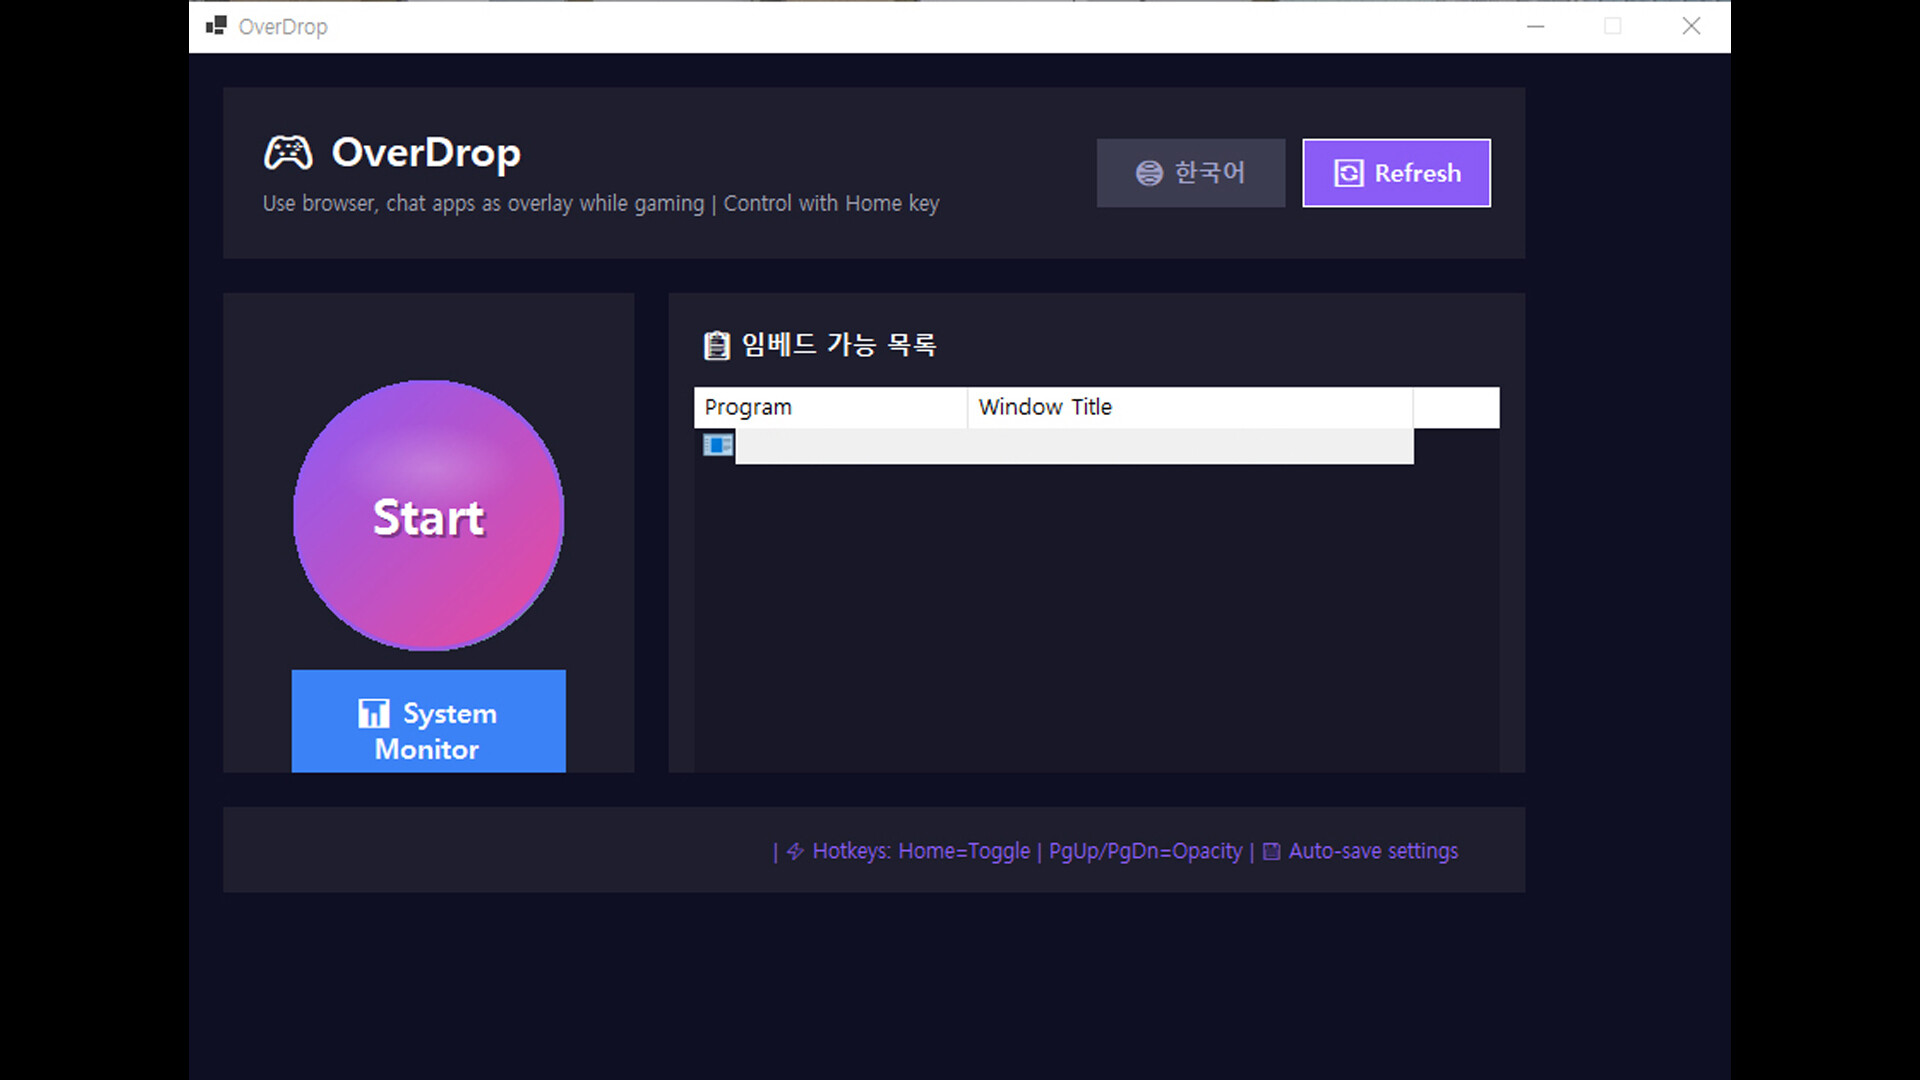
Task: Click the Auto-save settings disk icon
Action: (1271, 851)
